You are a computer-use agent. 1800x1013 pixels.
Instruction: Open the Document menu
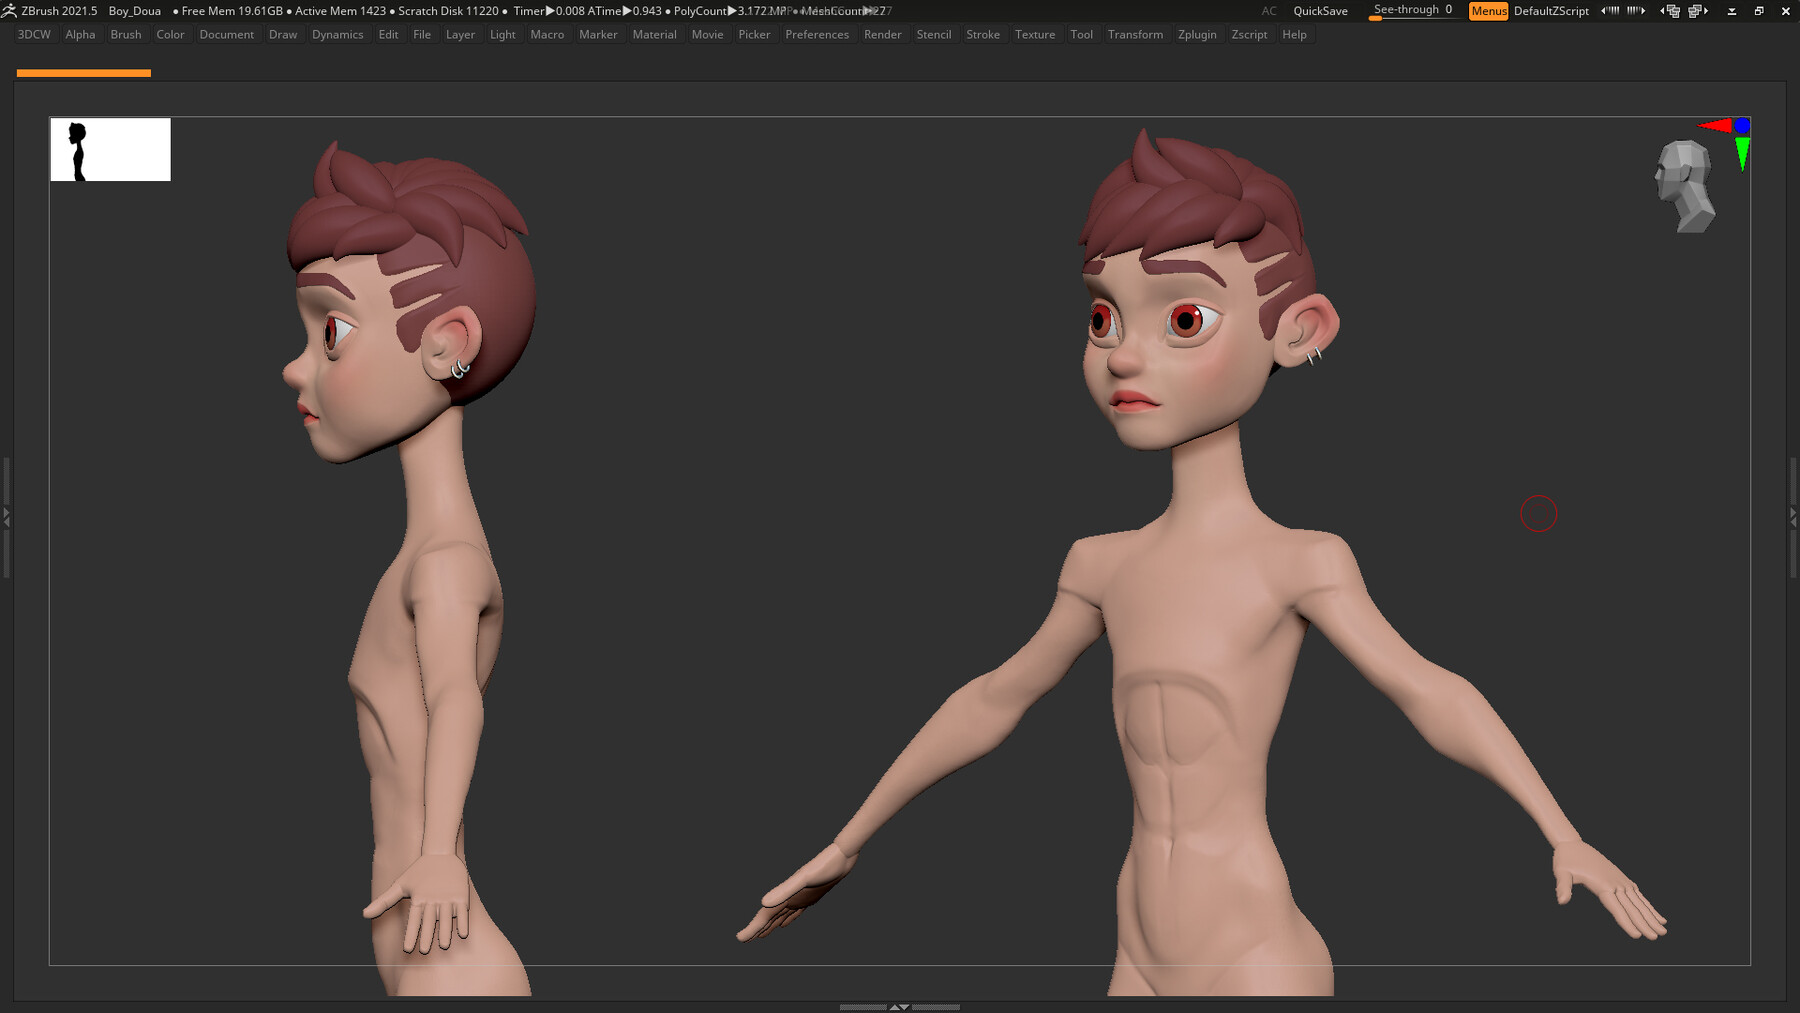tap(227, 35)
